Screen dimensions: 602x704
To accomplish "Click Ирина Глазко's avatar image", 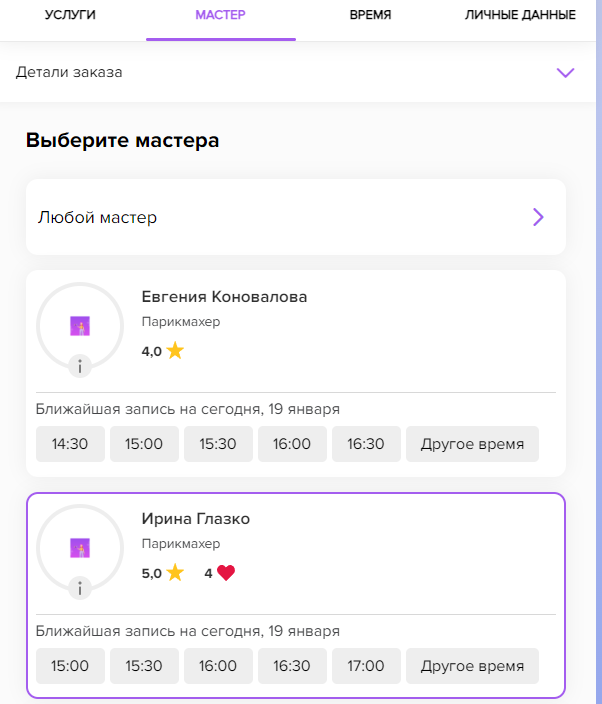I will 80,548.
